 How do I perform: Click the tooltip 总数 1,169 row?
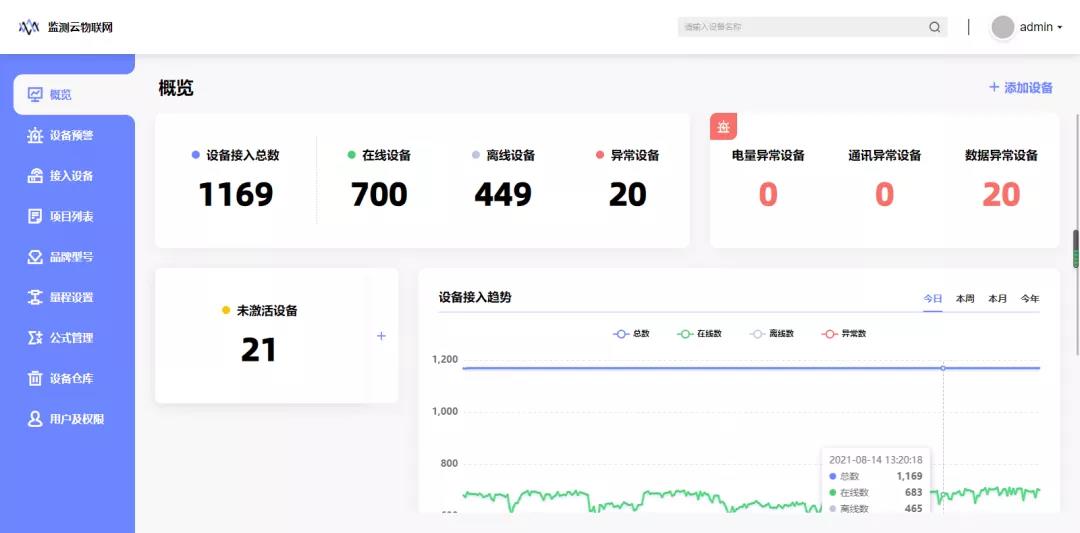click(x=875, y=476)
